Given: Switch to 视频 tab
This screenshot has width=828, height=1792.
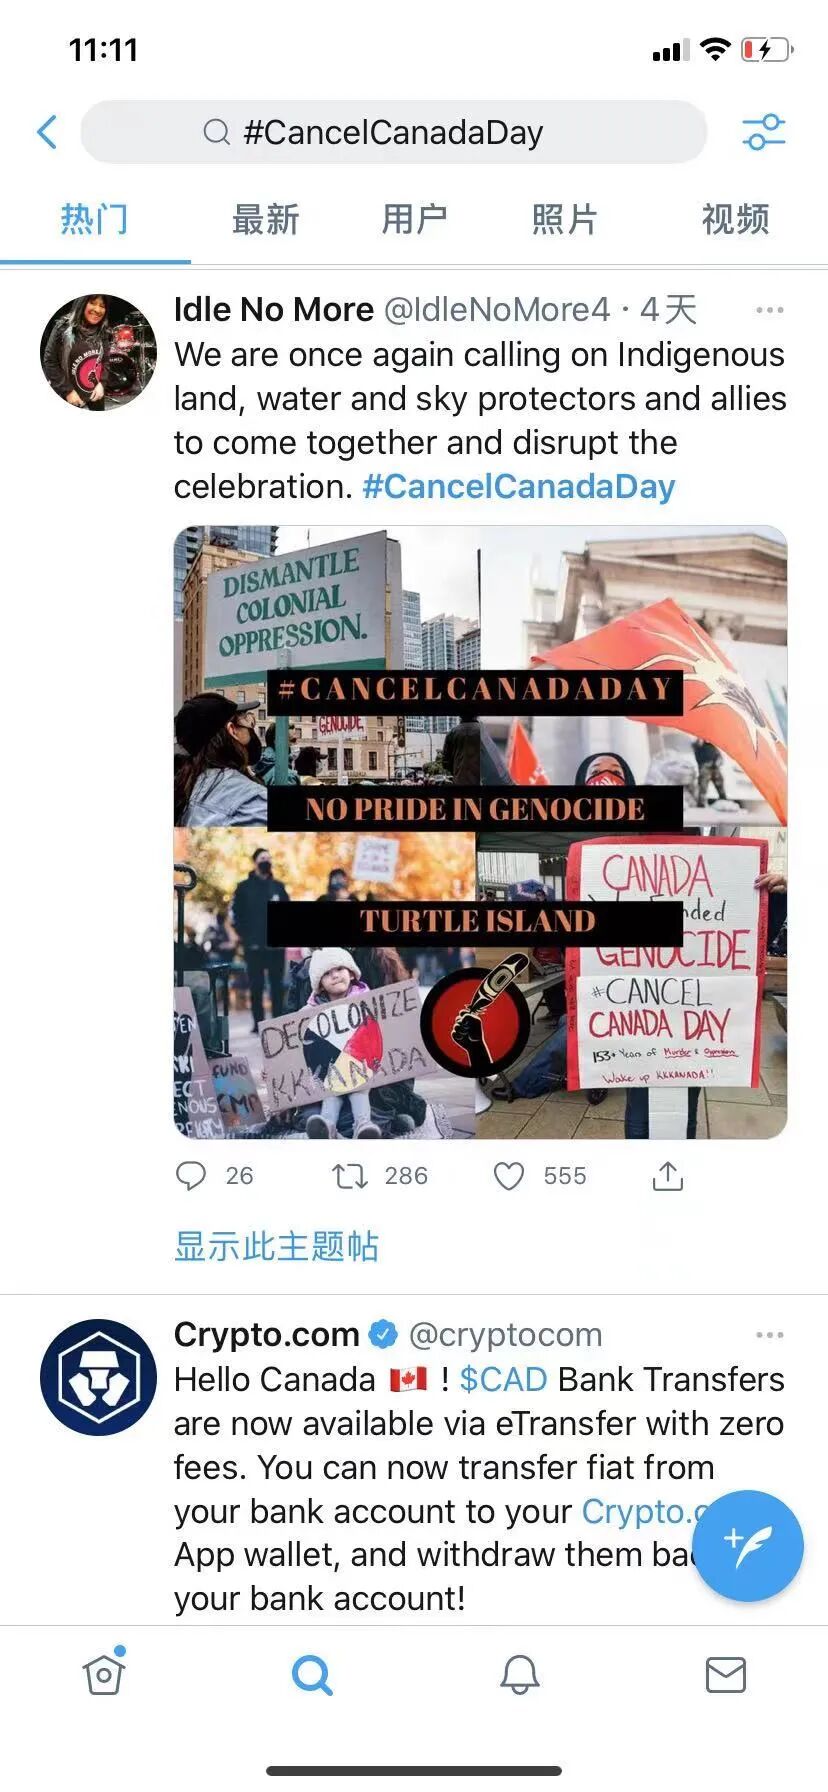Looking at the screenshot, I should point(736,219).
